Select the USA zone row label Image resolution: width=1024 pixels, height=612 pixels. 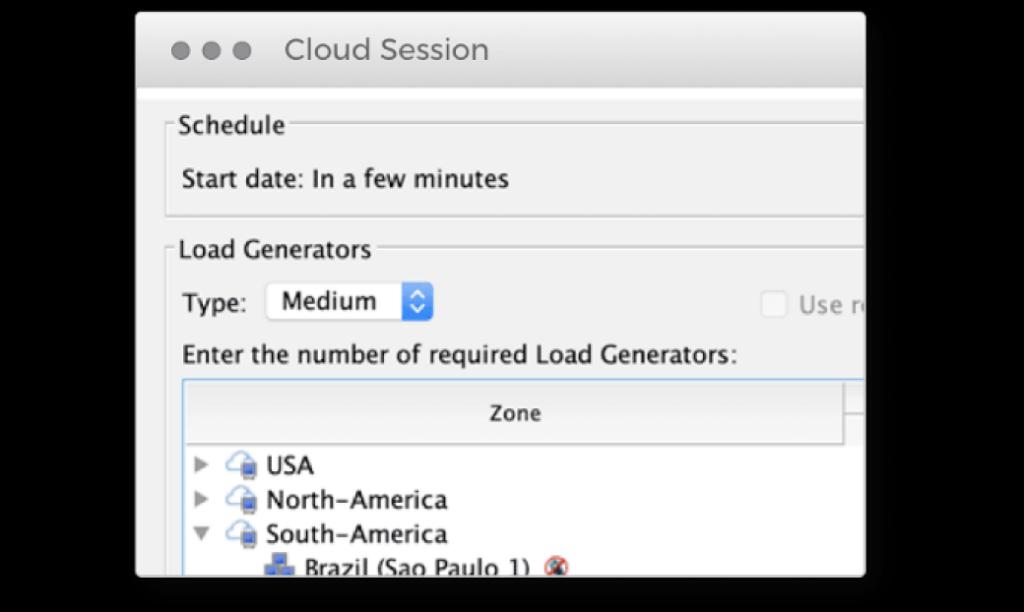point(290,466)
